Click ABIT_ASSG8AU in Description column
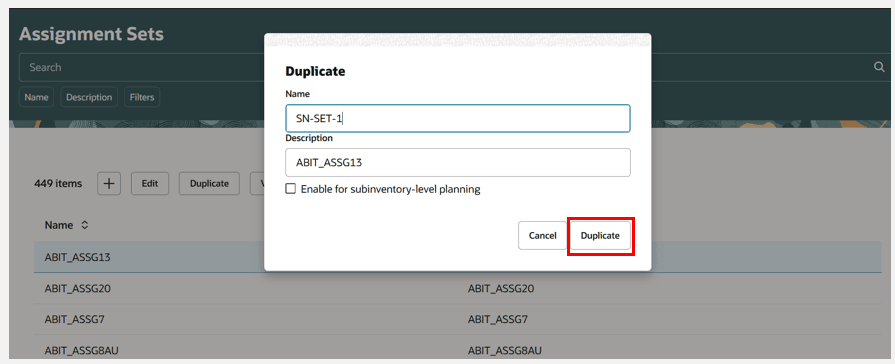Viewport: 895px width, 364px height. click(505, 350)
